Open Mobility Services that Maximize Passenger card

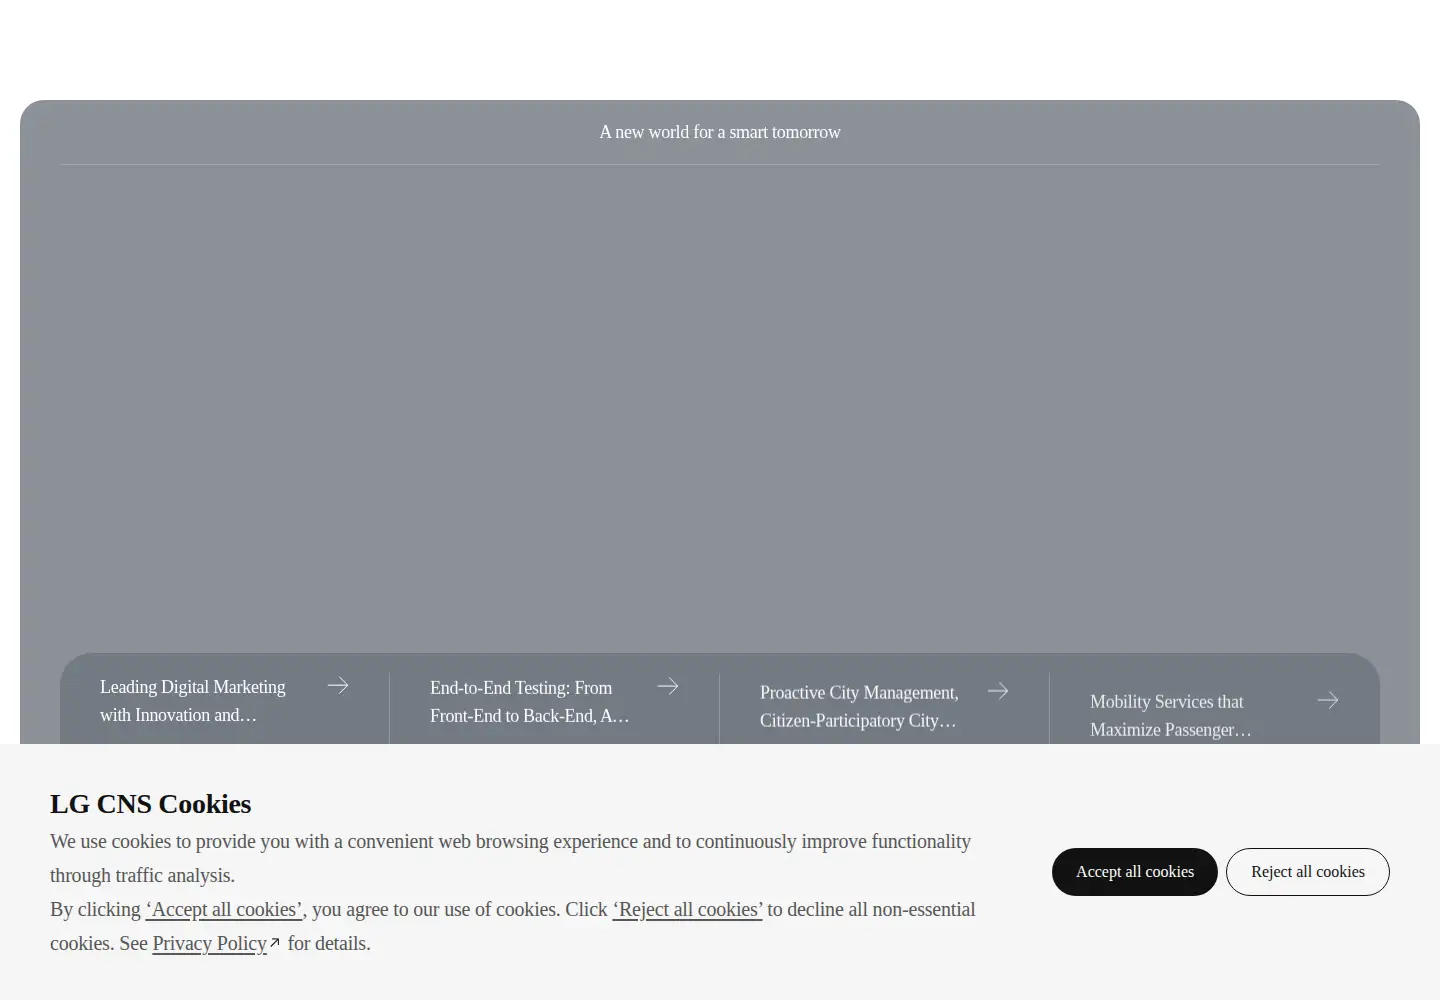tap(1215, 714)
